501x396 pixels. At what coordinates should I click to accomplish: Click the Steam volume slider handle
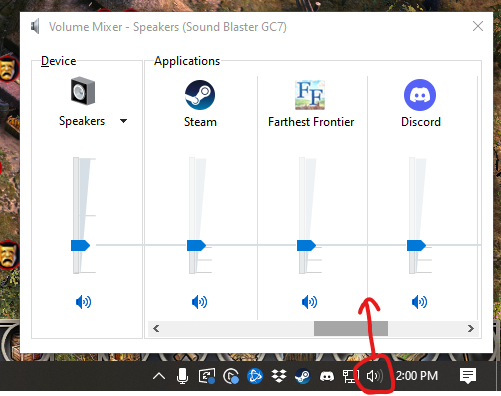[196, 246]
